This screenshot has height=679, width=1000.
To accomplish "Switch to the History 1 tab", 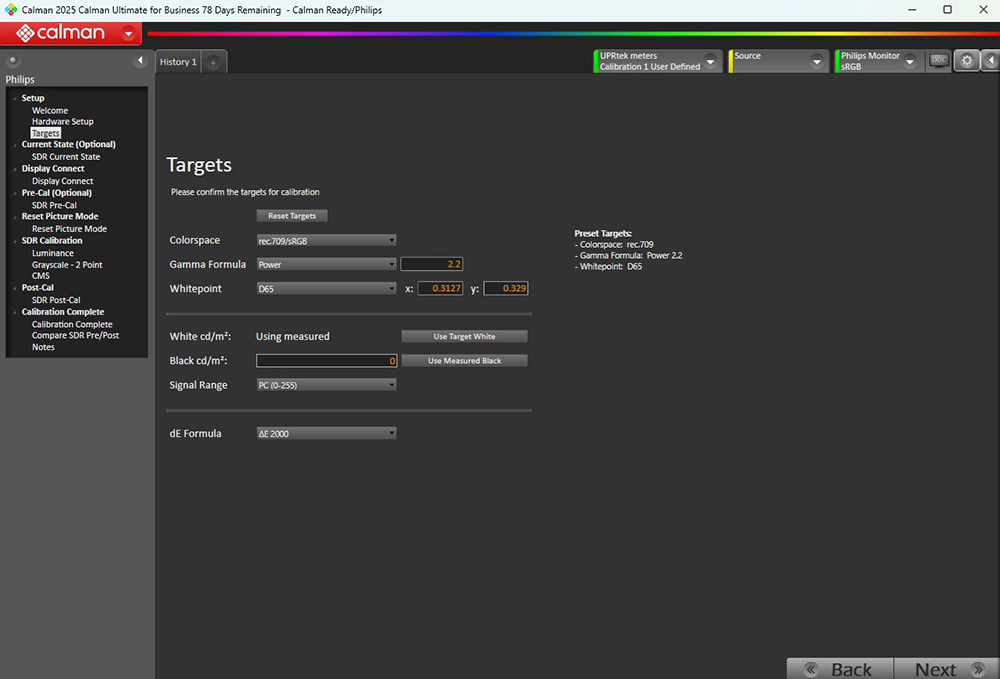I will 179,62.
